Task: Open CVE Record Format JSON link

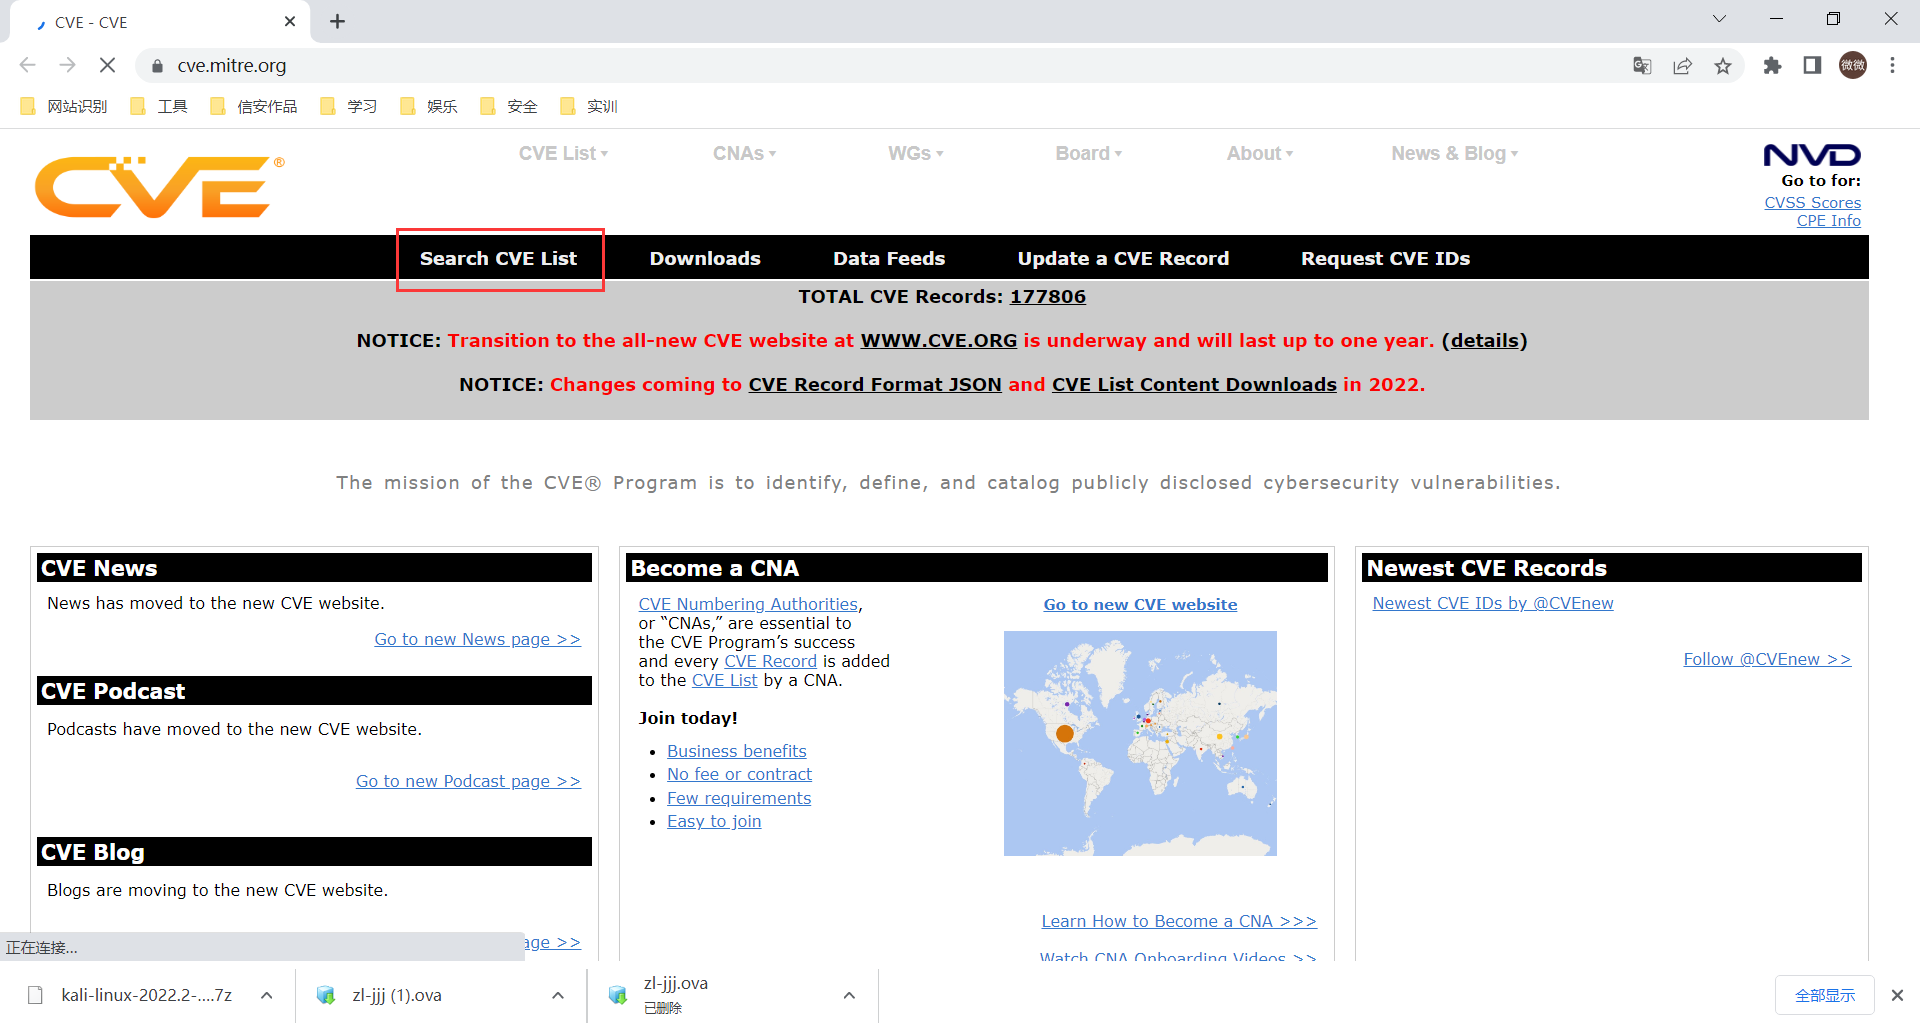Action: click(x=875, y=385)
